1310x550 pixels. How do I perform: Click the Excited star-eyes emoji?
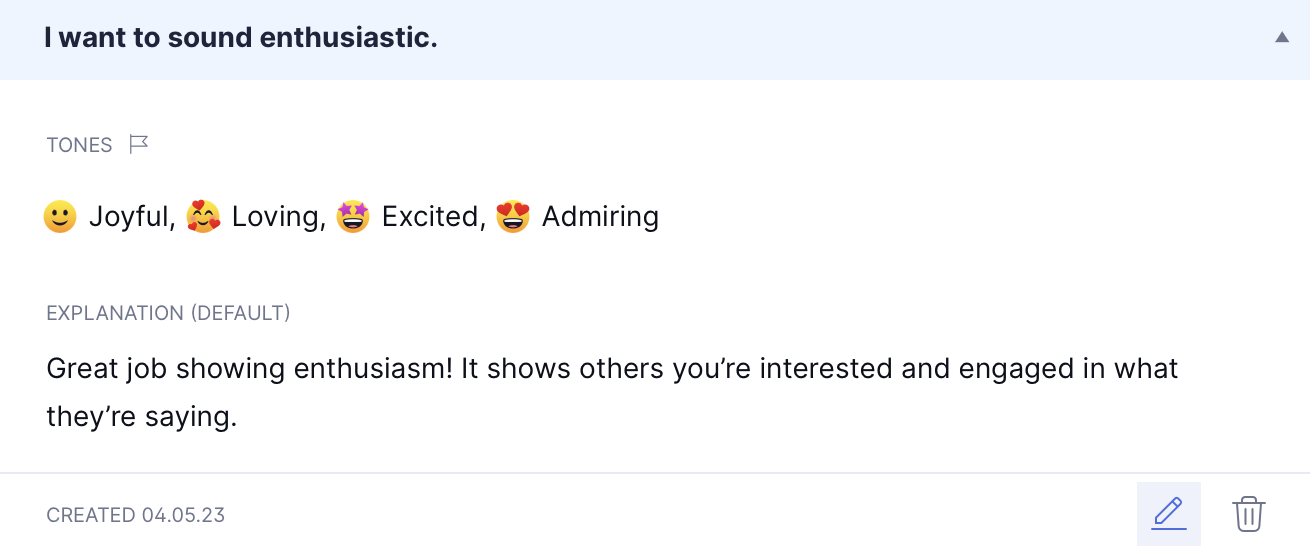click(353, 216)
